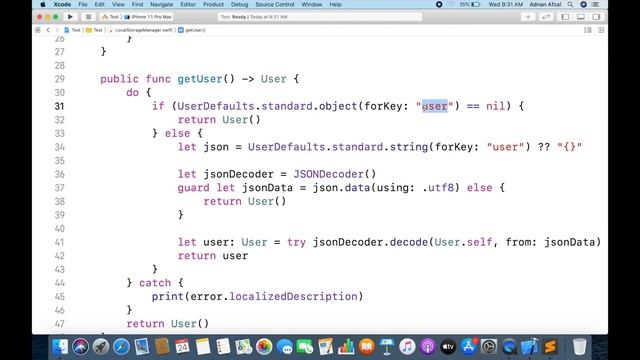Toggle the Navigator panel
Screen dimensions: 640x360
[565, 17]
